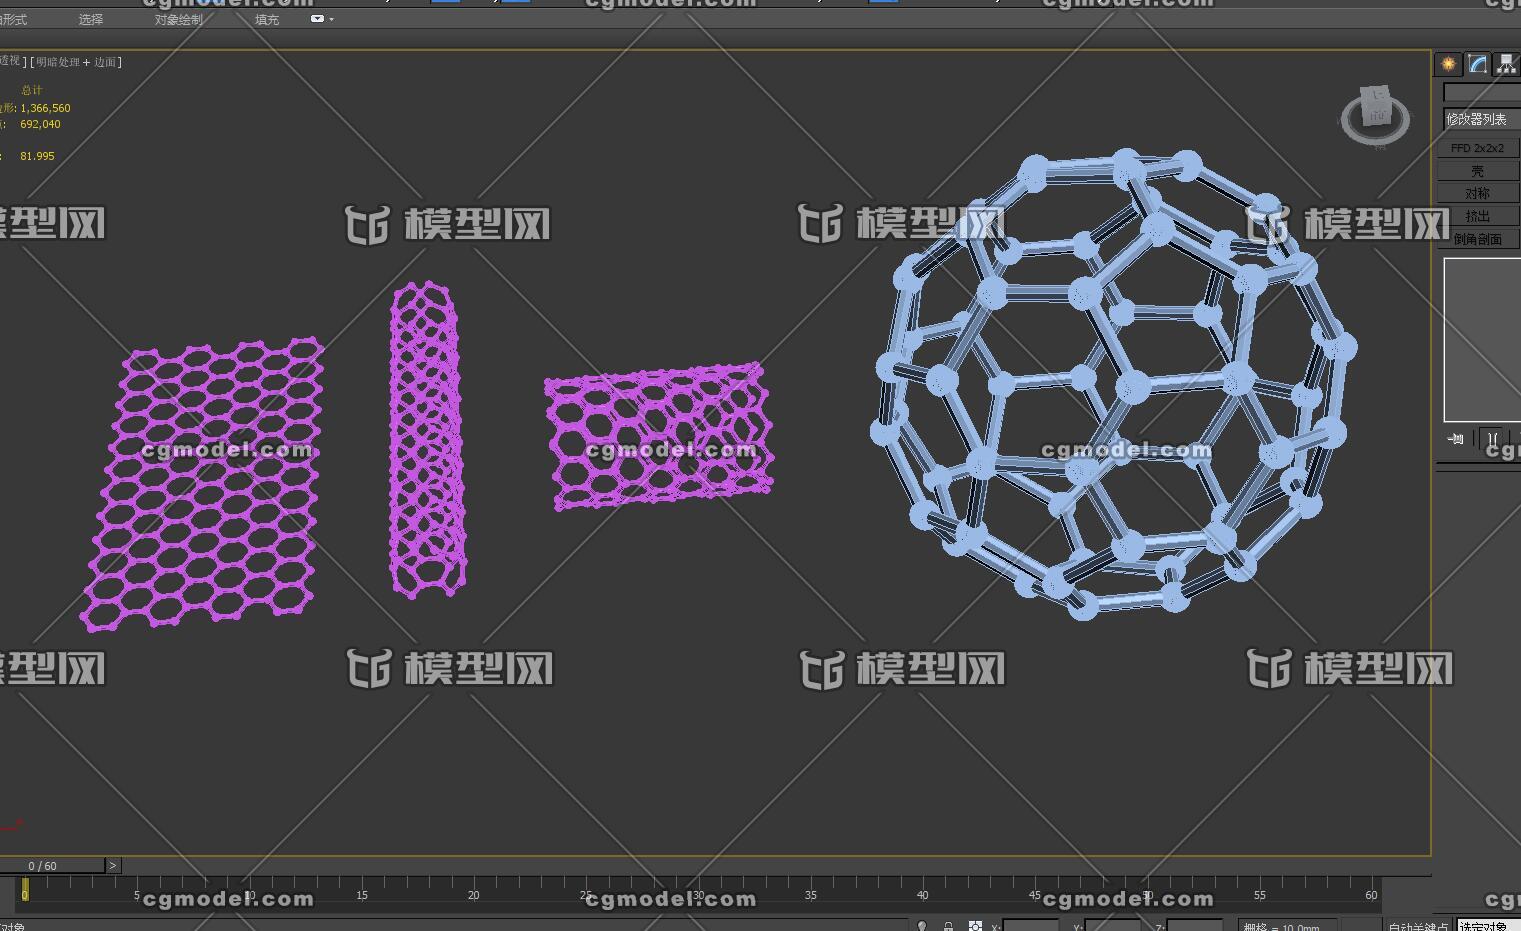
Task: Click the 总计 statistics header
Action: (32, 90)
